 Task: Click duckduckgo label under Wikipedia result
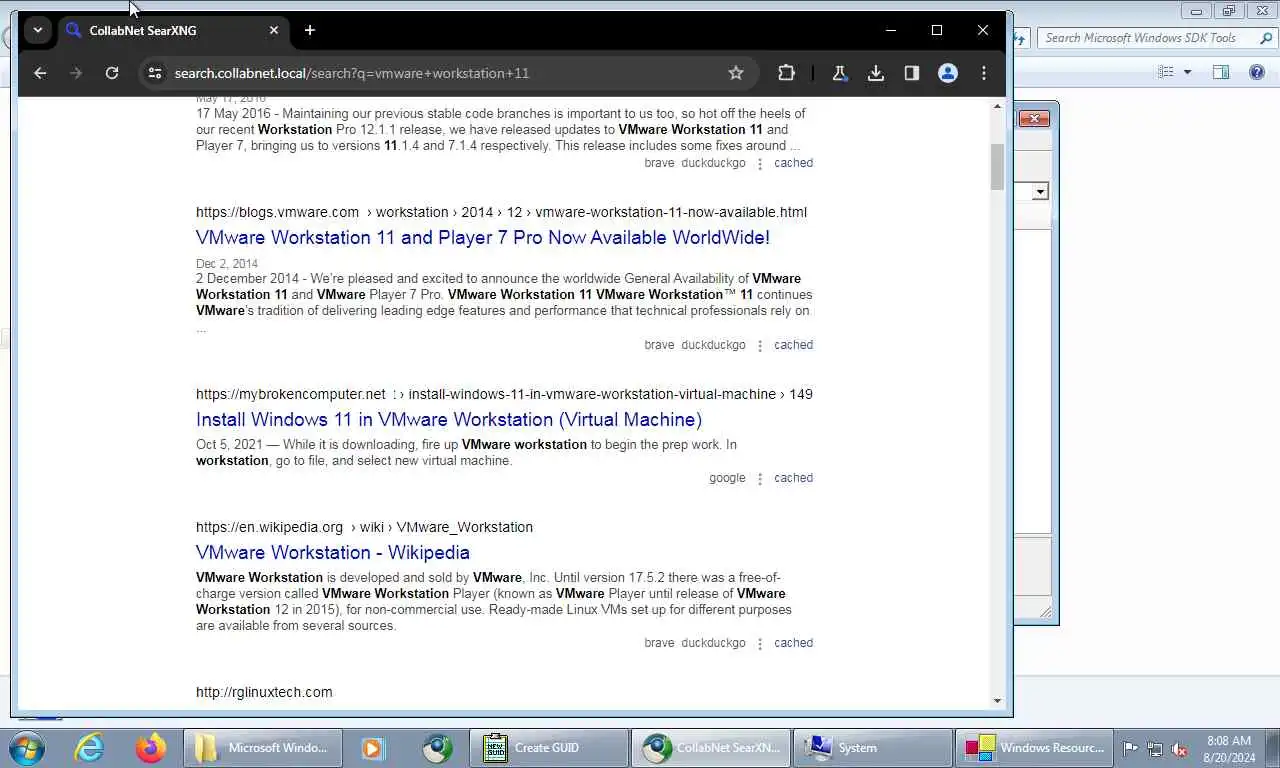pyautogui.click(x=713, y=643)
